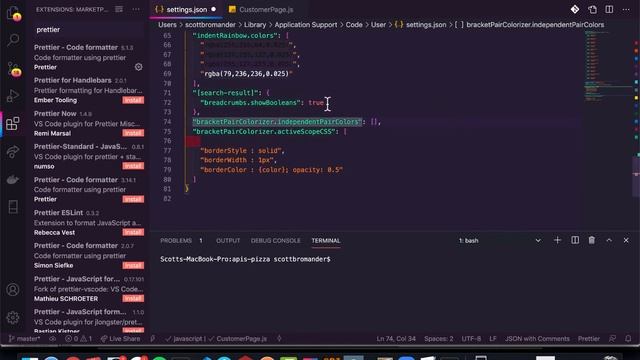Split the editor to the right
The width and height of the screenshot is (640, 360).
(x=609, y=9)
